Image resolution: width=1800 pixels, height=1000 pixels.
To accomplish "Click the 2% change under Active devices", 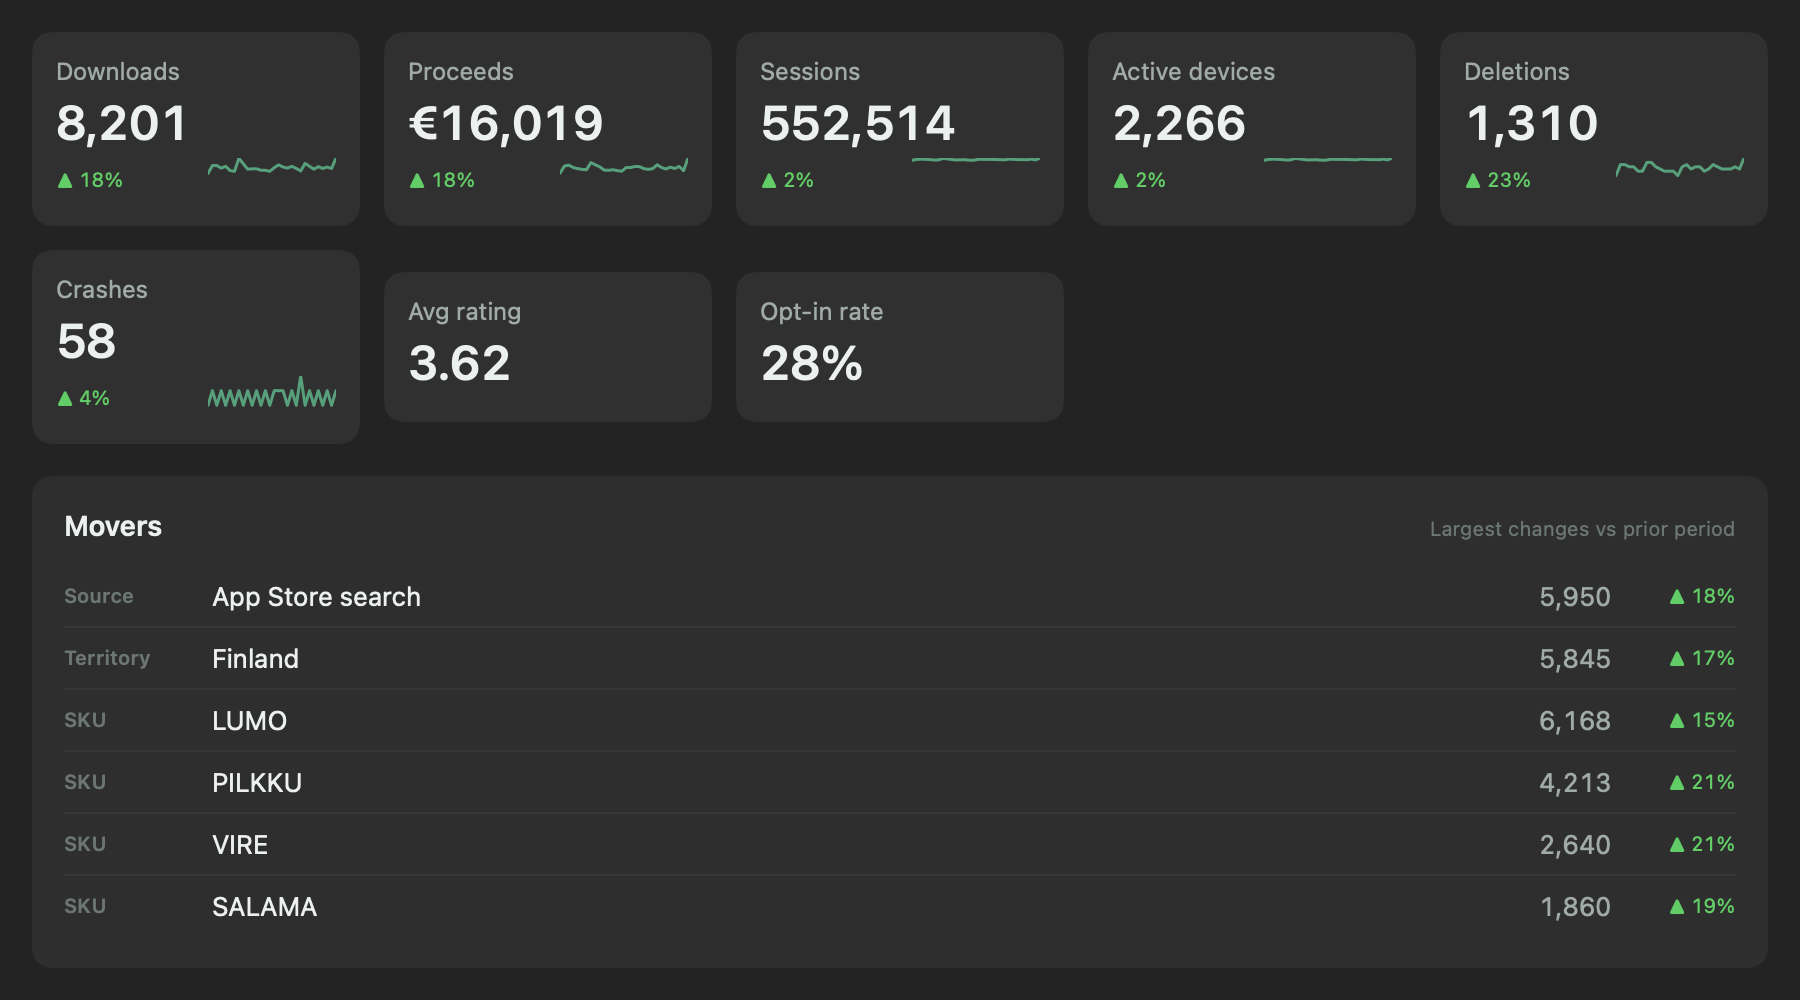I will 1139,180.
